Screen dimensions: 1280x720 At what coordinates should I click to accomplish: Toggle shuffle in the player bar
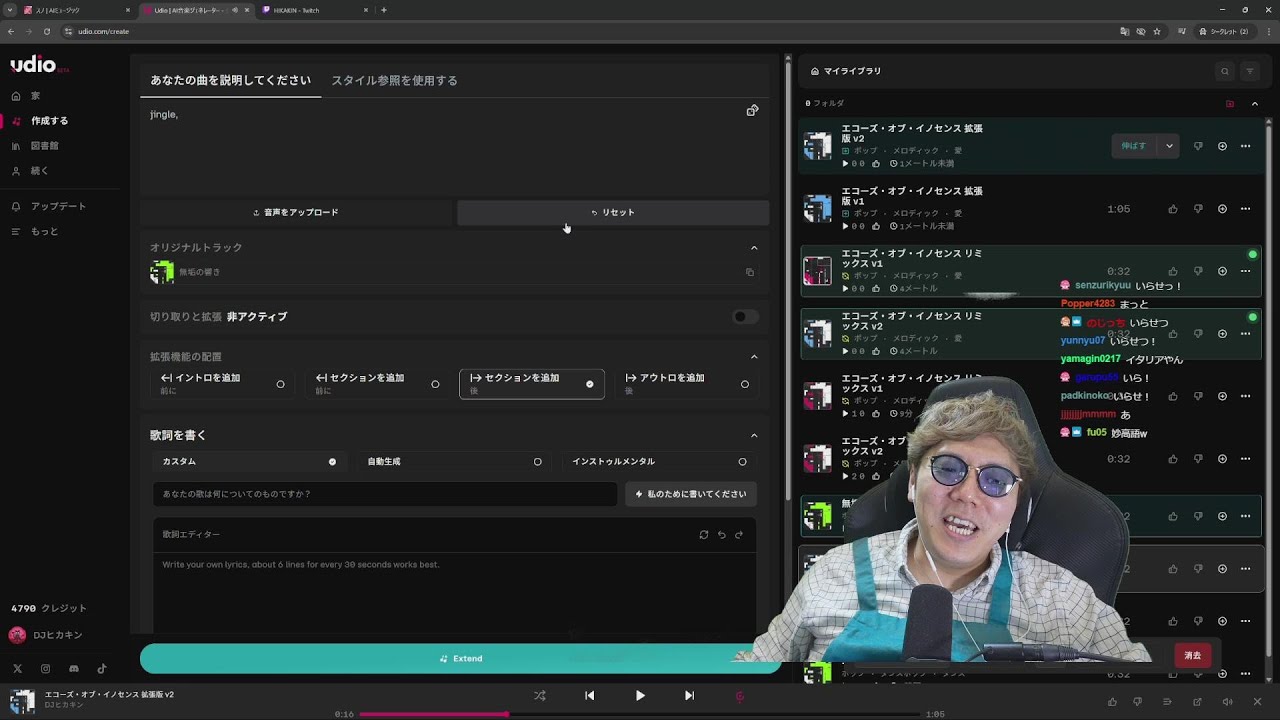pyautogui.click(x=540, y=696)
